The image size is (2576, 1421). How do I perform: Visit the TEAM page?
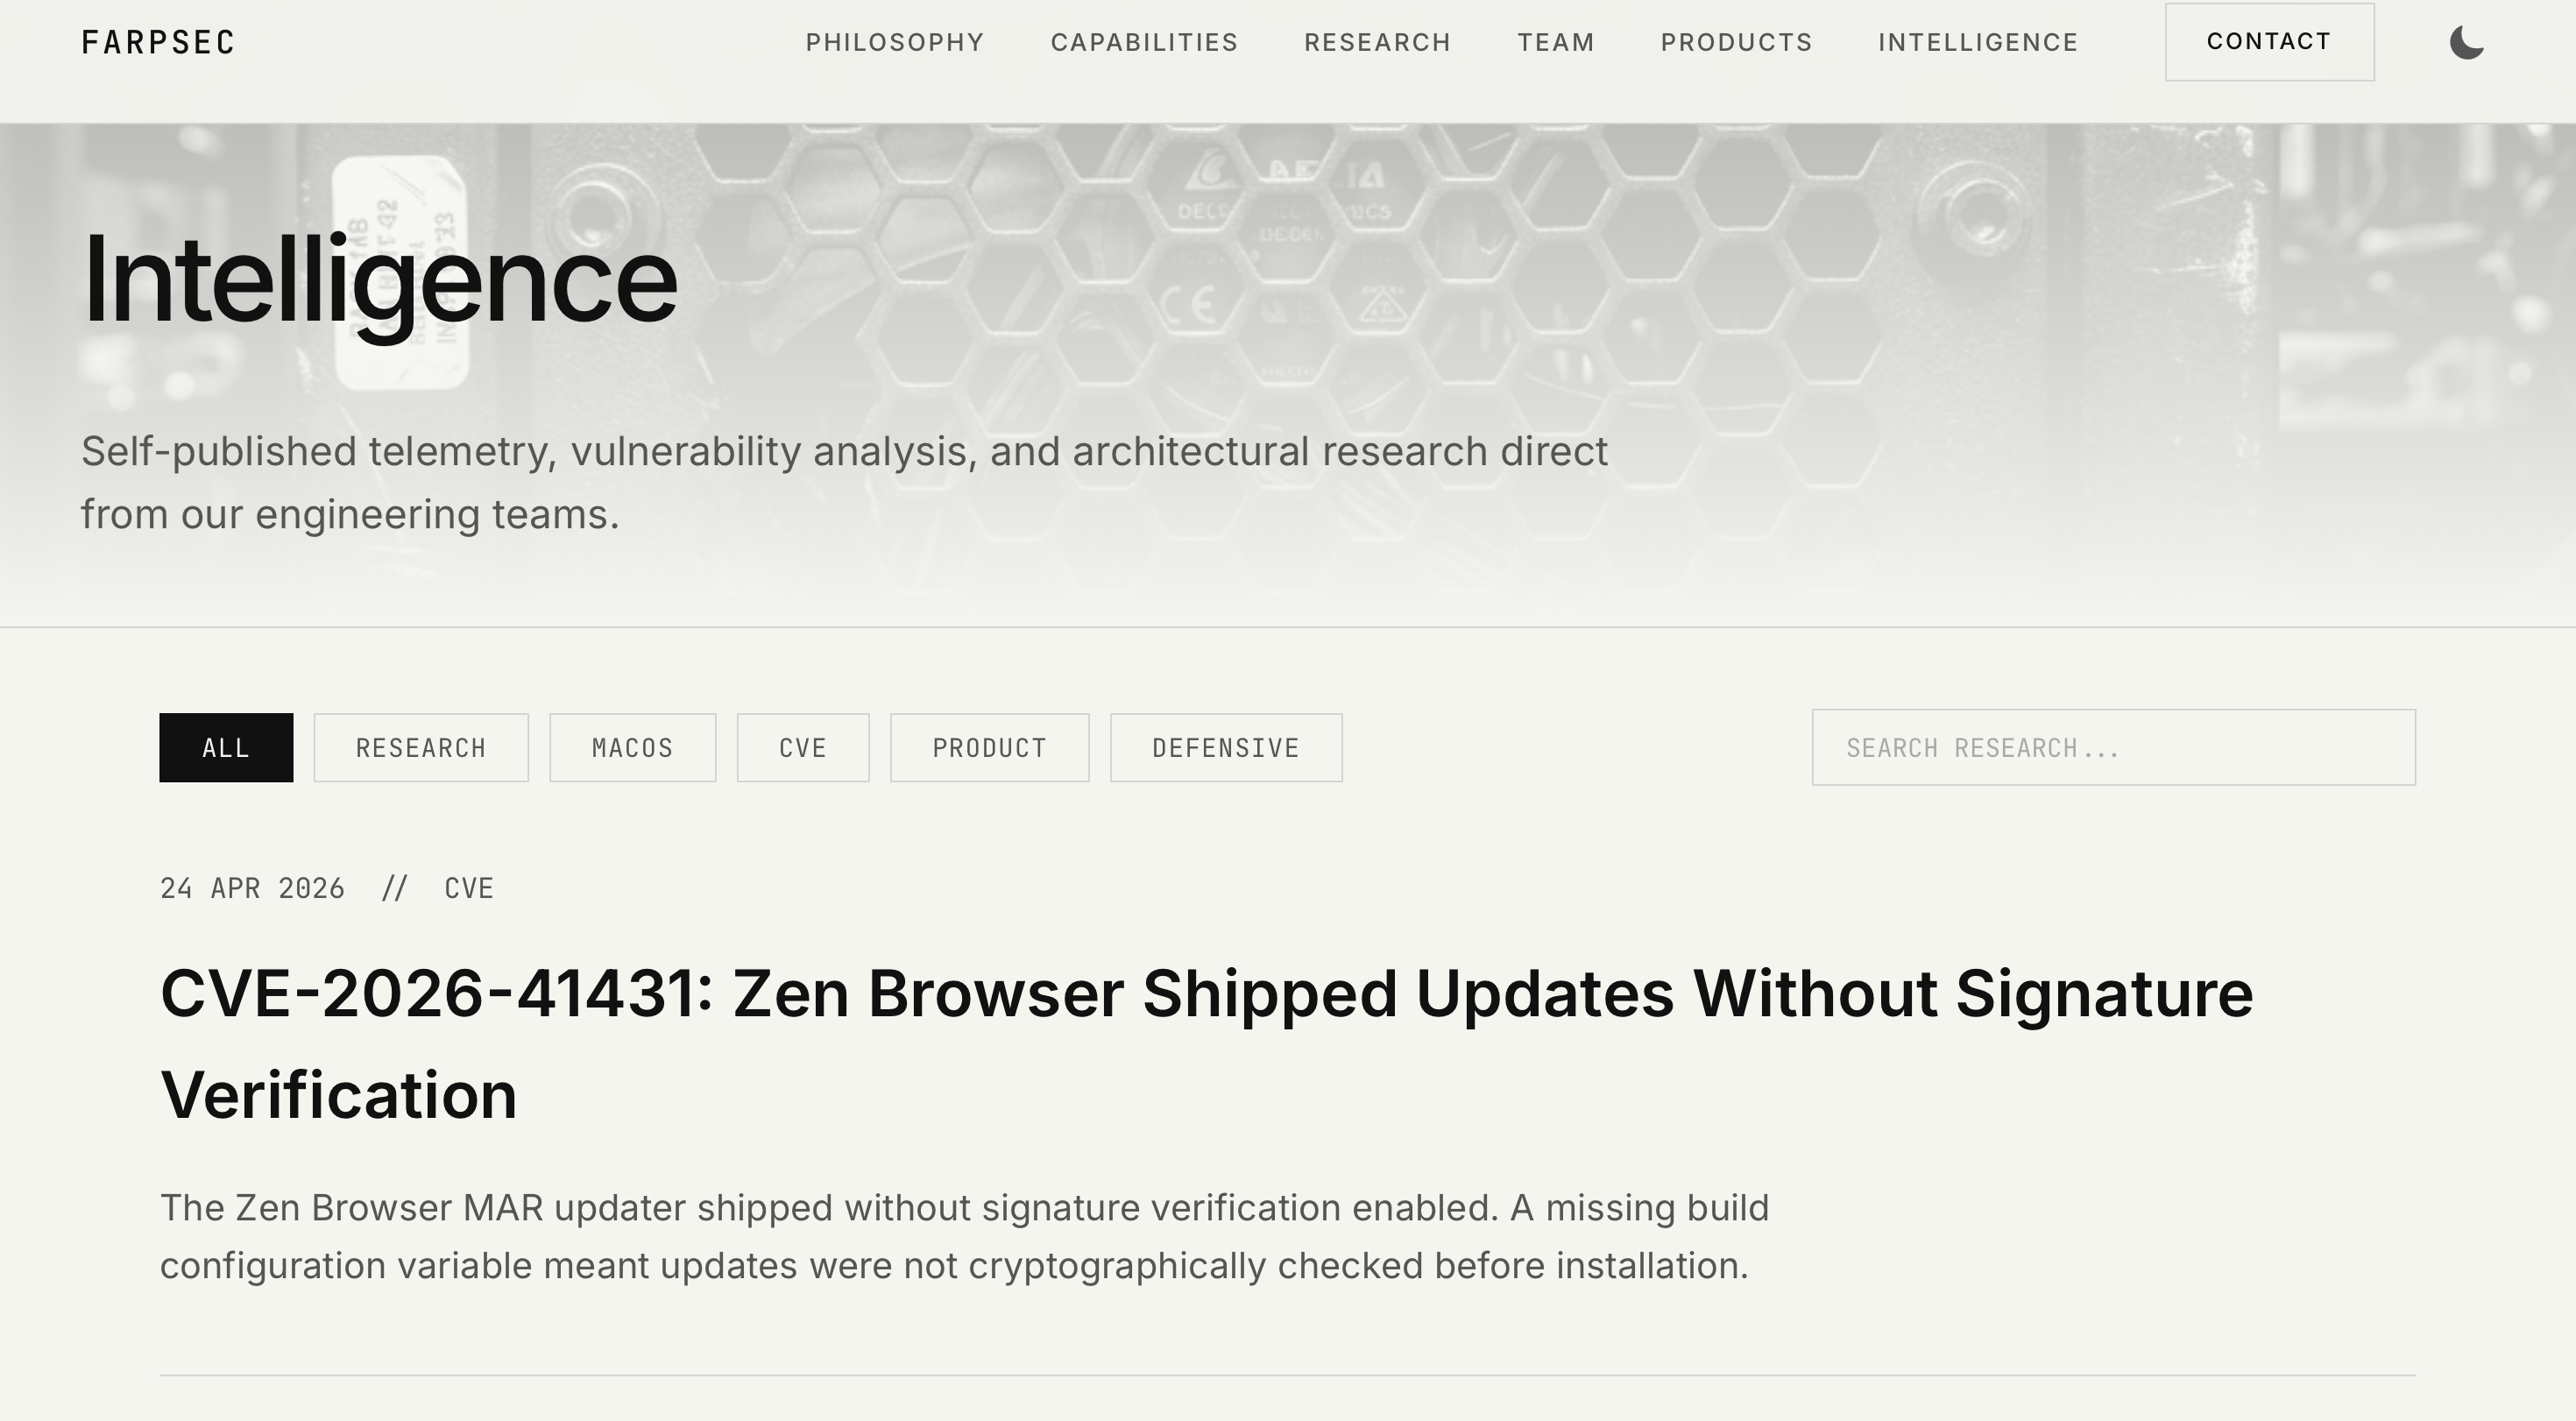pos(1556,42)
